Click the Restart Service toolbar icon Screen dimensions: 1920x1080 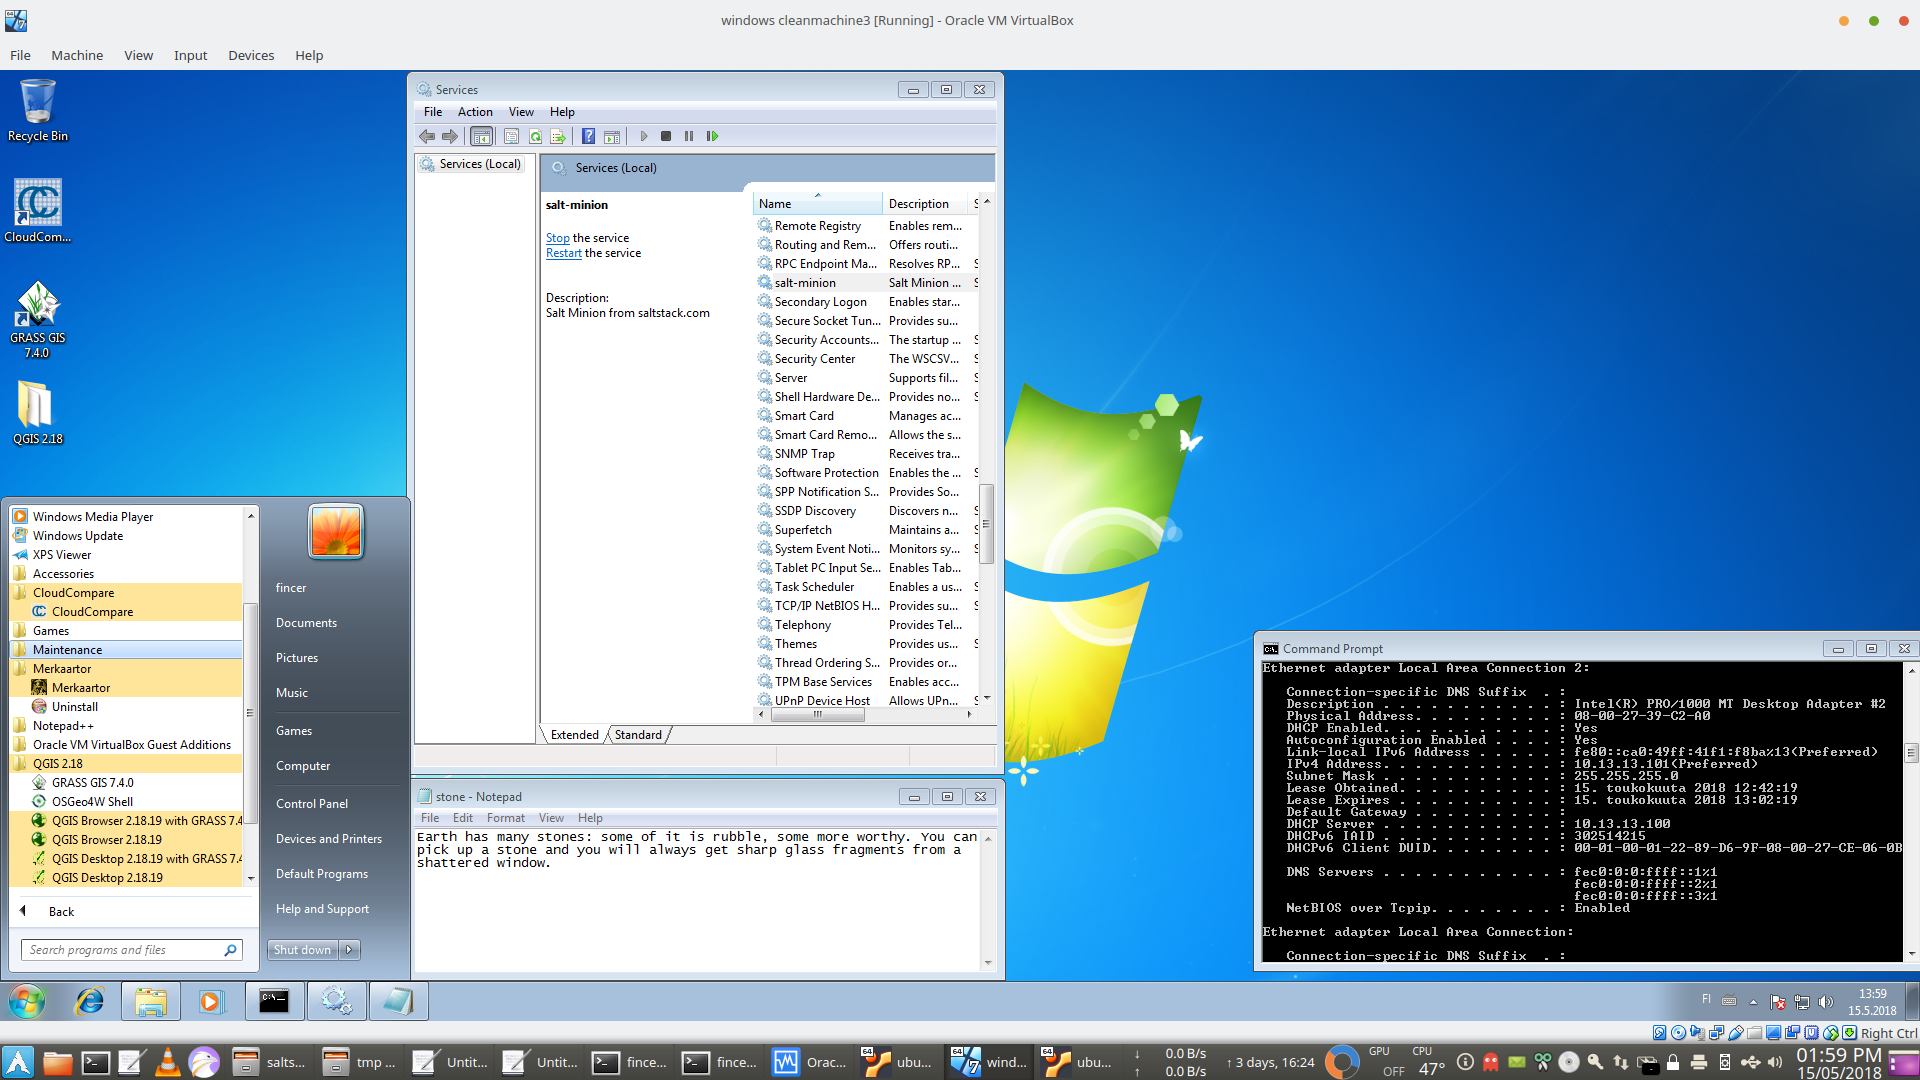(x=712, y=136)
